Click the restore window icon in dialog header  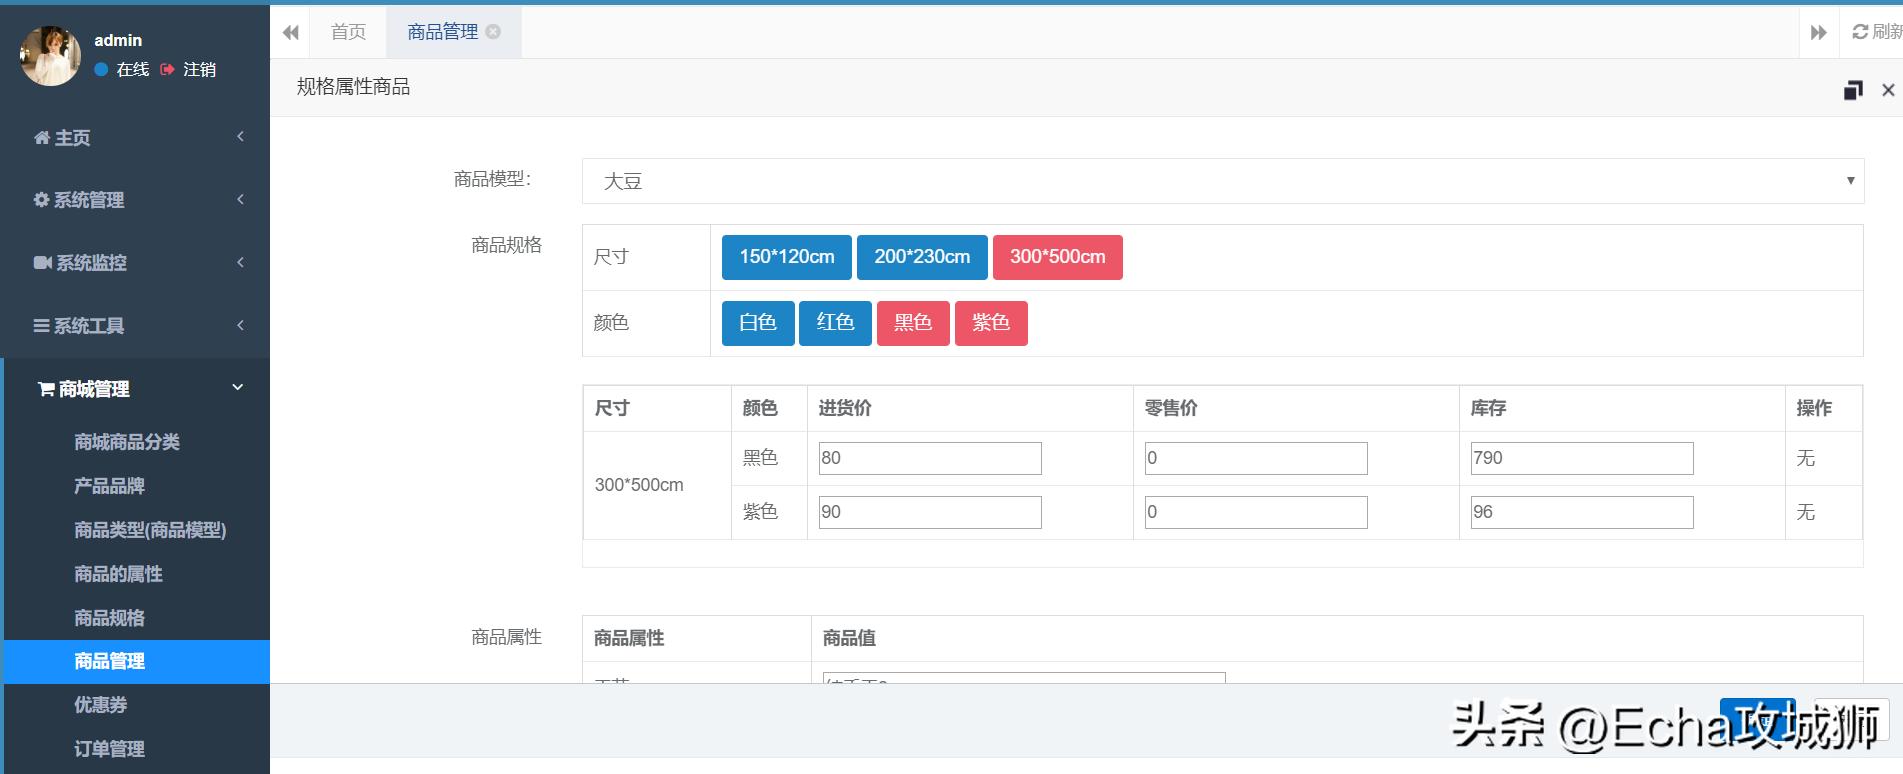(1852, 90)
